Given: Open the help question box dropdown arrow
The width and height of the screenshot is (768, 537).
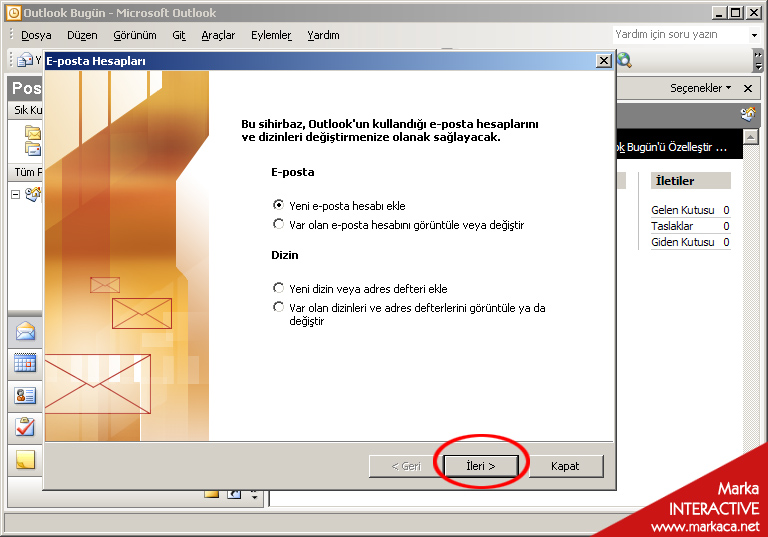Looking at the screenshot, I should (x=754, y=35).
